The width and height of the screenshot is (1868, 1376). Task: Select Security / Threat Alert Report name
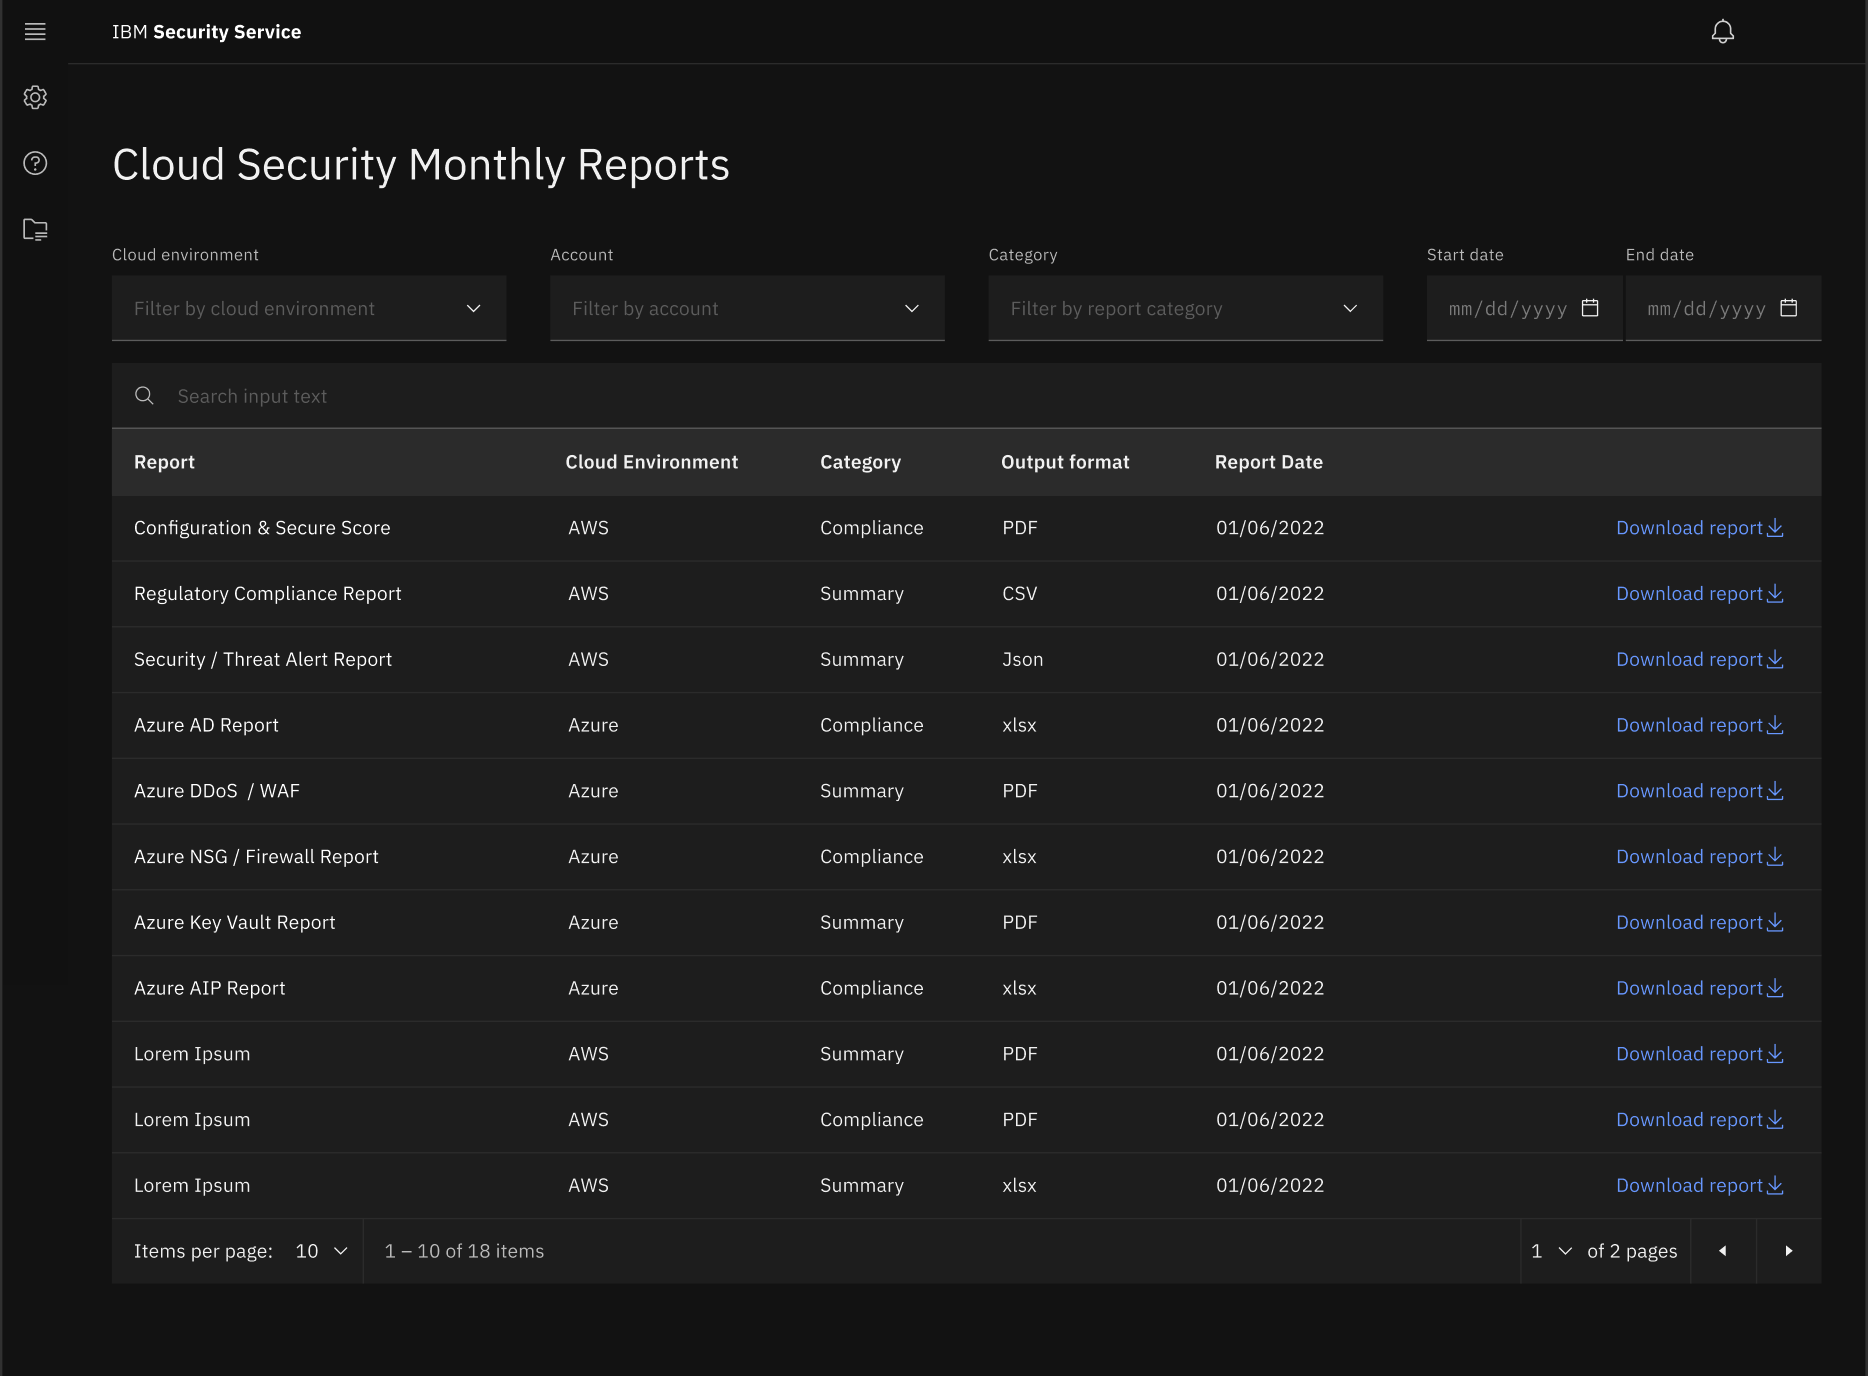point(263,660)
